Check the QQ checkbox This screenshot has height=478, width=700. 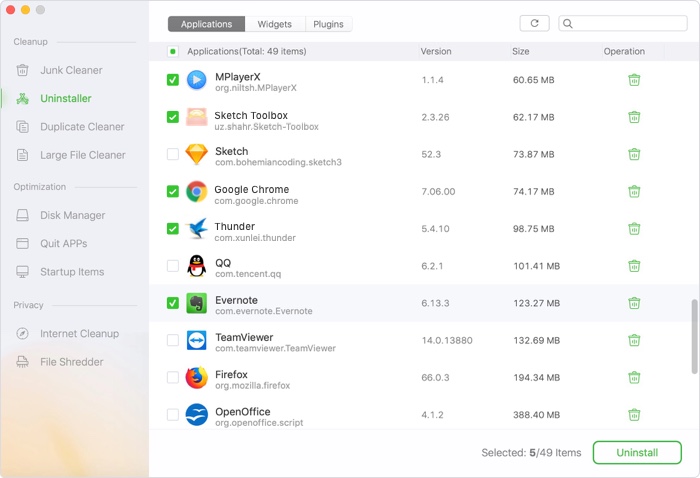(x=173, y=266)
